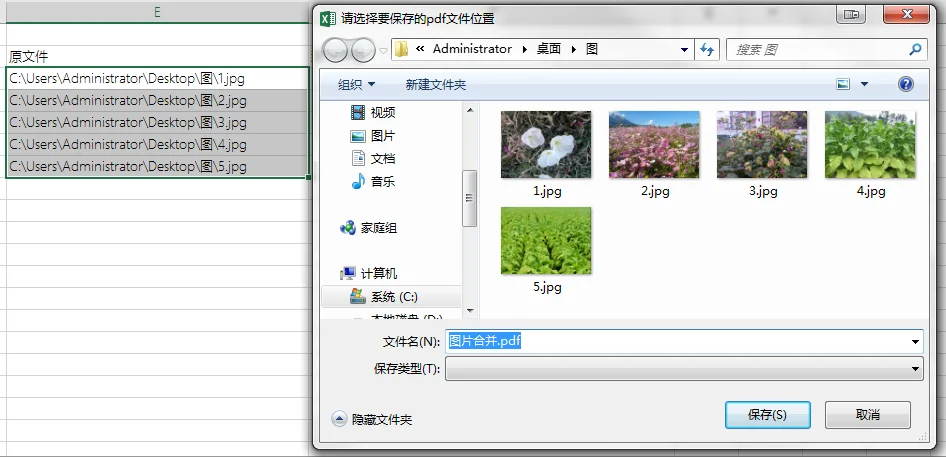946x457 pixels.
Task: Select Excel cell with path 图\5.jpg
Action: coord(157,167)
